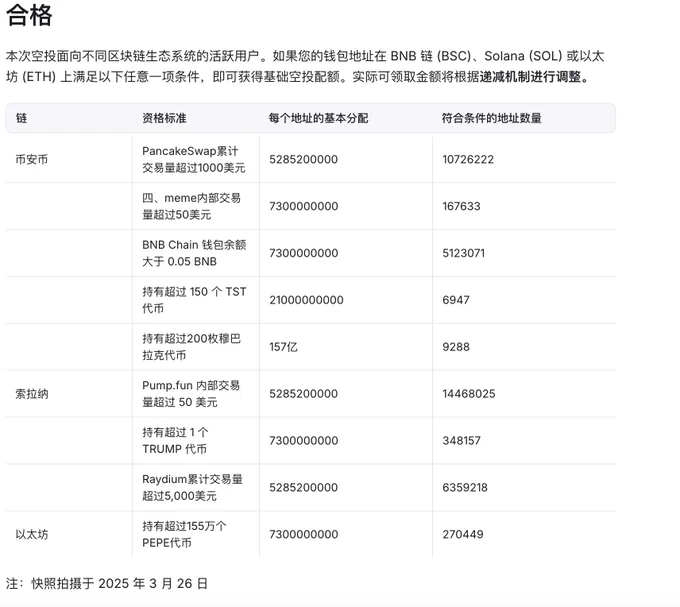Select the 21000000000 allocation value
The height and width of the screenshot is (607, 680).
[306, 300]
